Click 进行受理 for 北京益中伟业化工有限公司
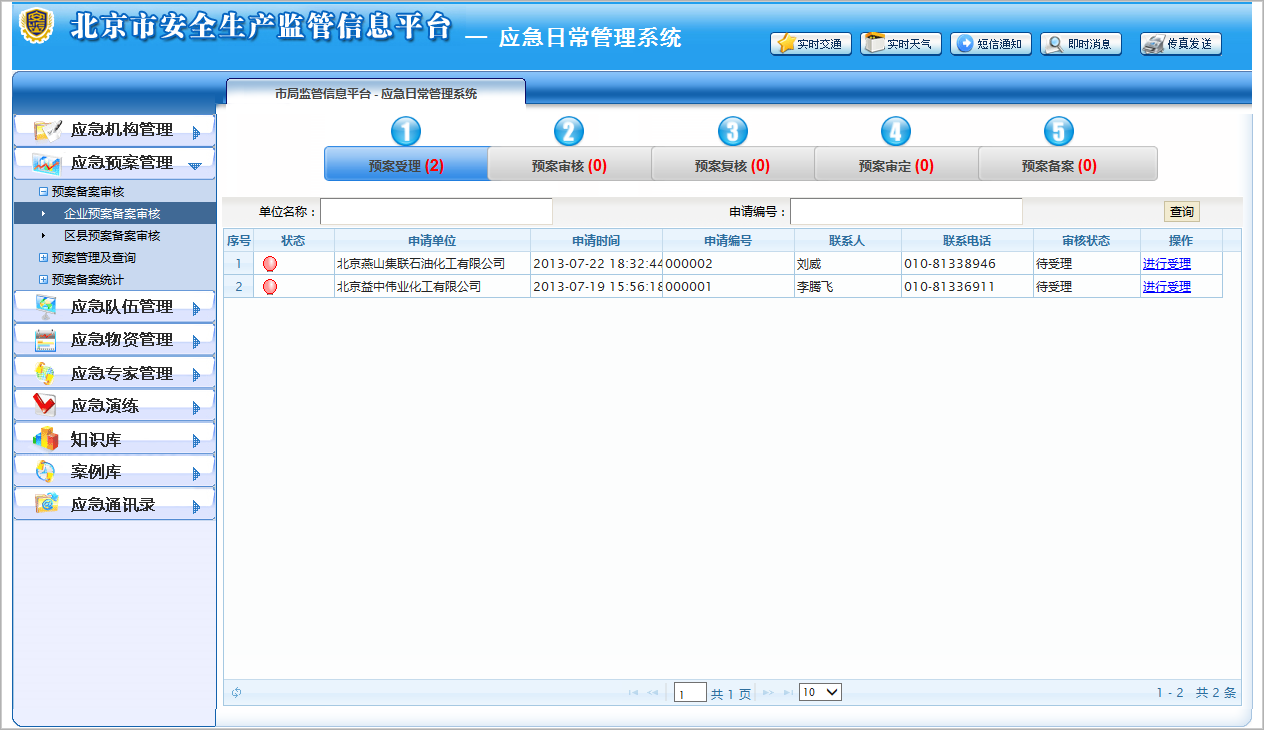The height and width of the screenshot is (730, 1264). pyautogui.click(x=1167, y=287)
